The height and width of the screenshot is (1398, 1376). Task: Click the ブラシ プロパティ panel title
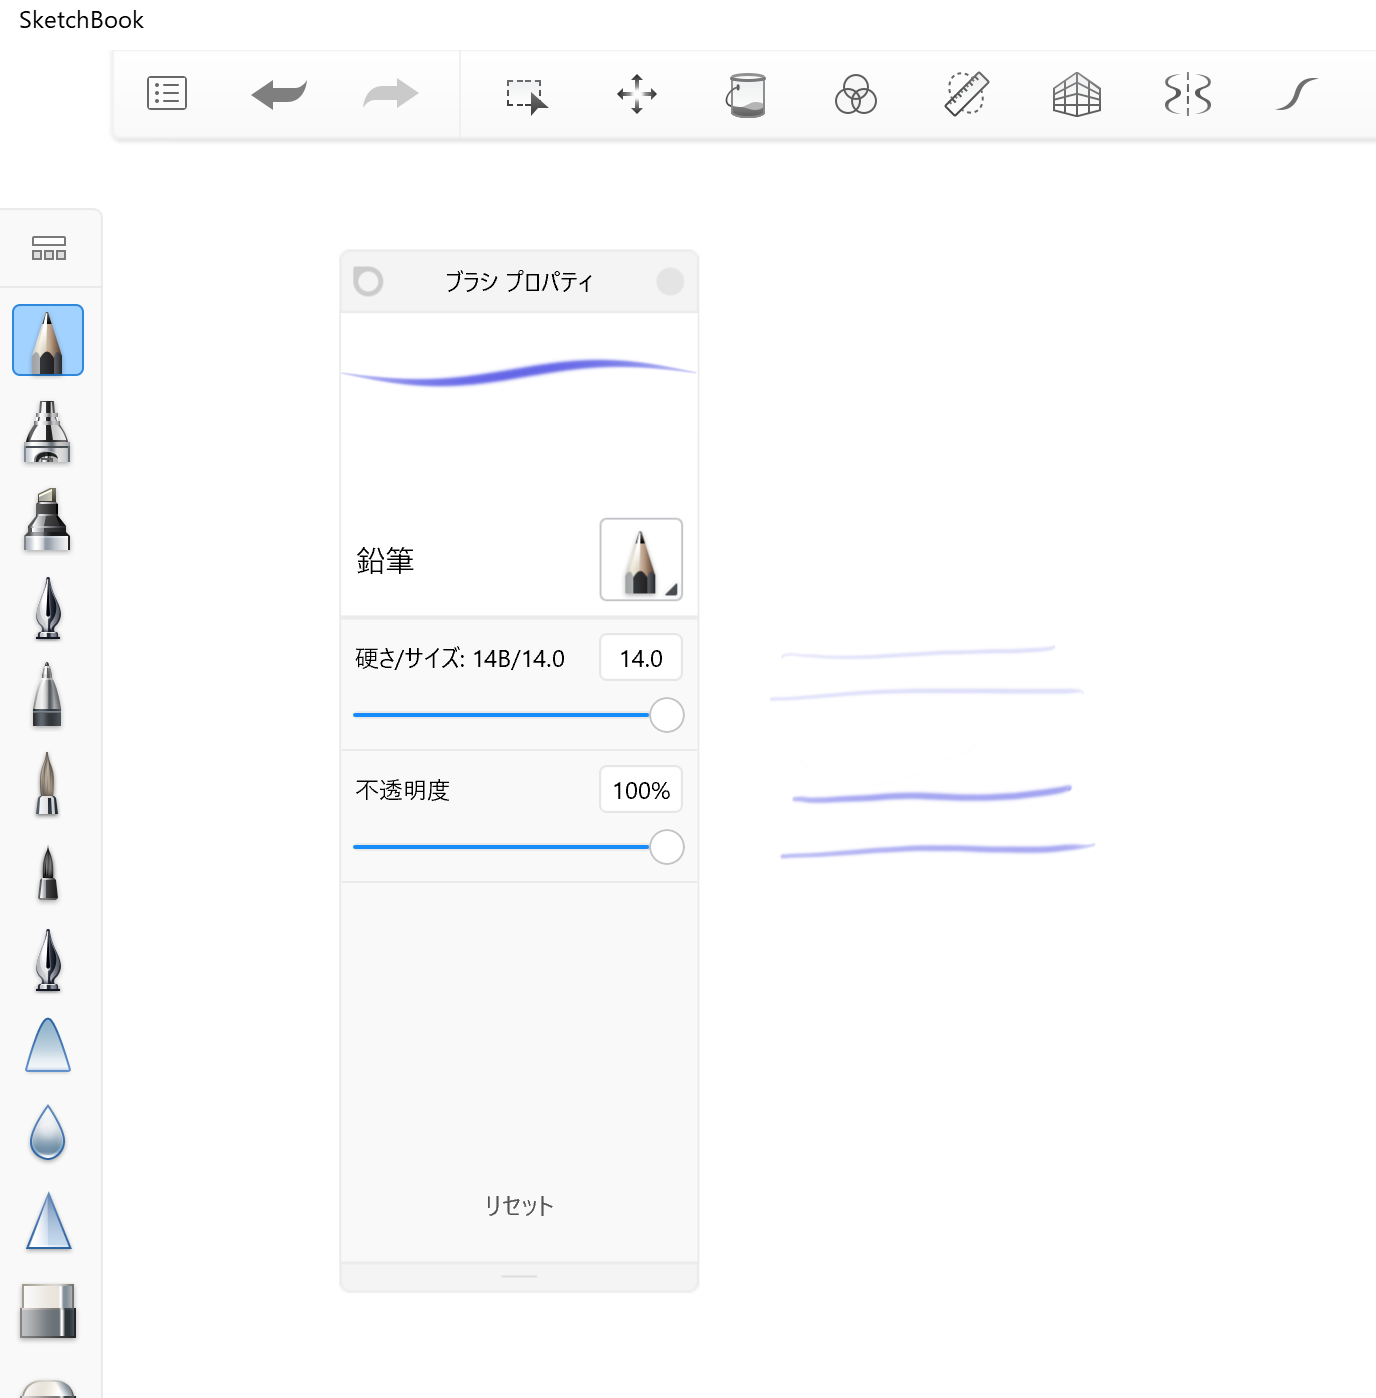519,281
